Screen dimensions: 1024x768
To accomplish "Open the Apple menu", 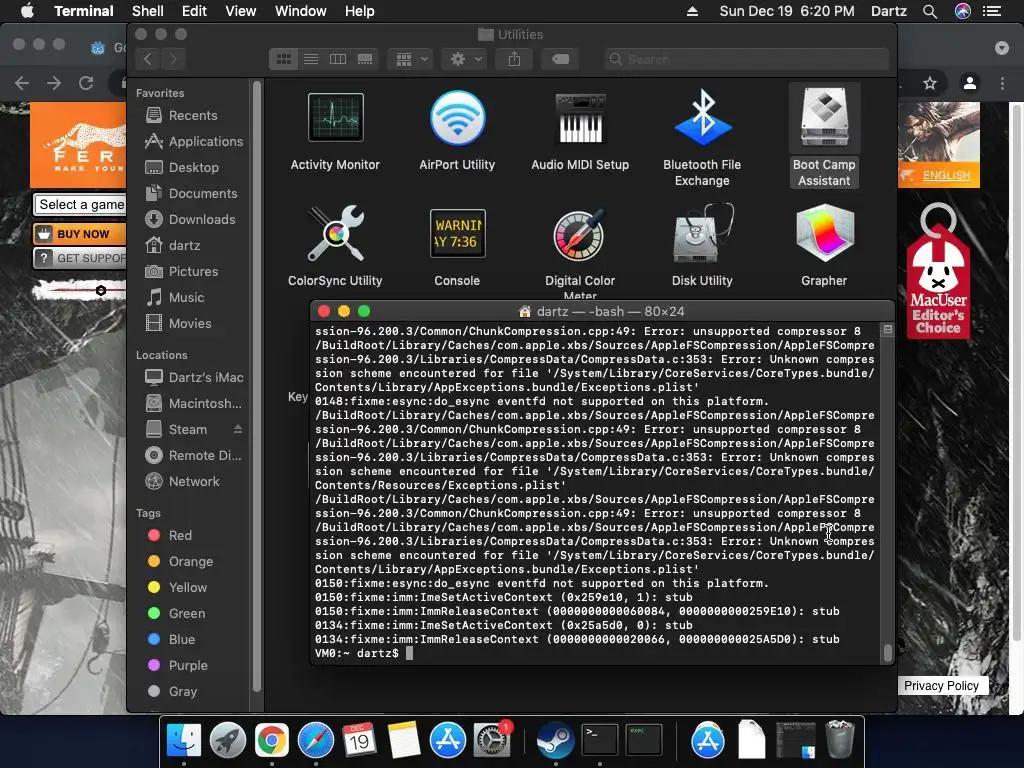I will point(27,11).
